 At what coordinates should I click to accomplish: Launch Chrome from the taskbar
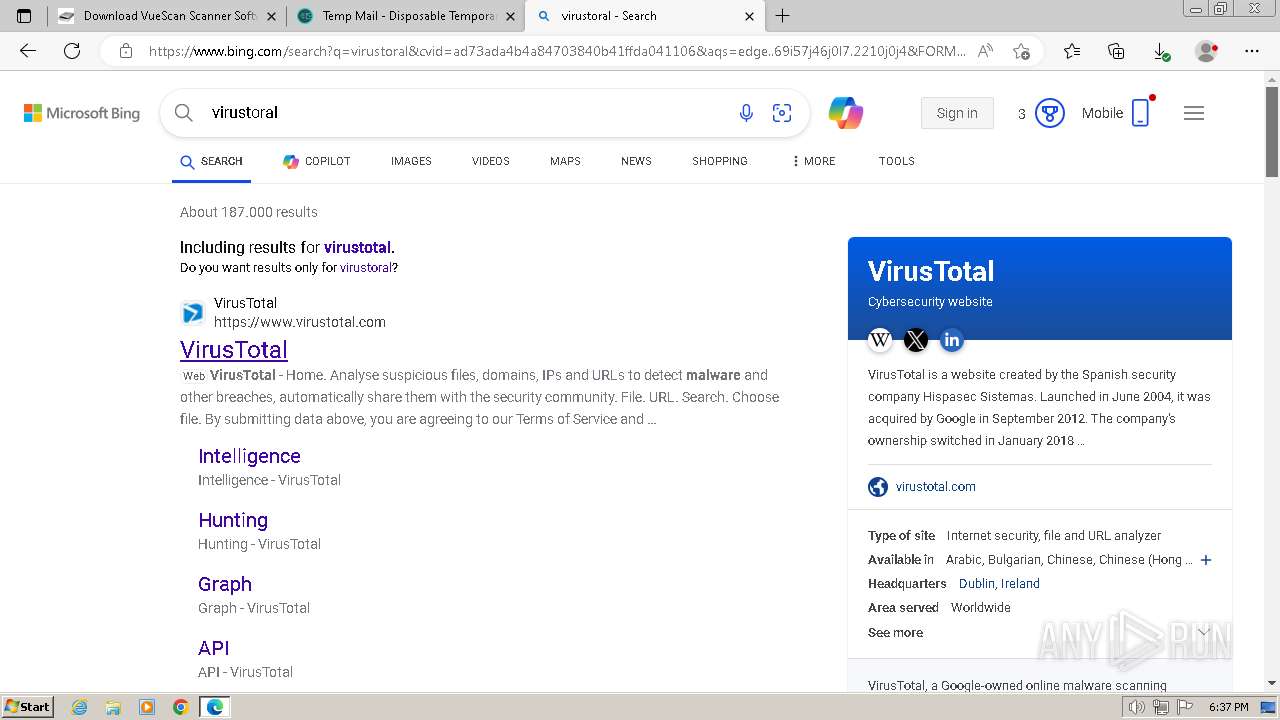point(181,707)
